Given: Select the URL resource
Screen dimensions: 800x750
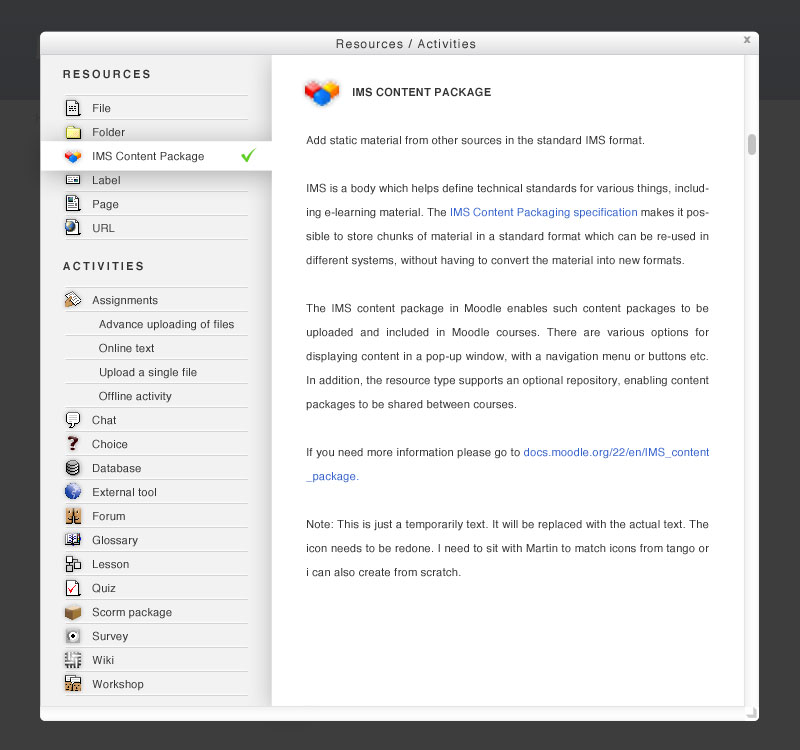Looking at the screenshot, I should 156,228.
